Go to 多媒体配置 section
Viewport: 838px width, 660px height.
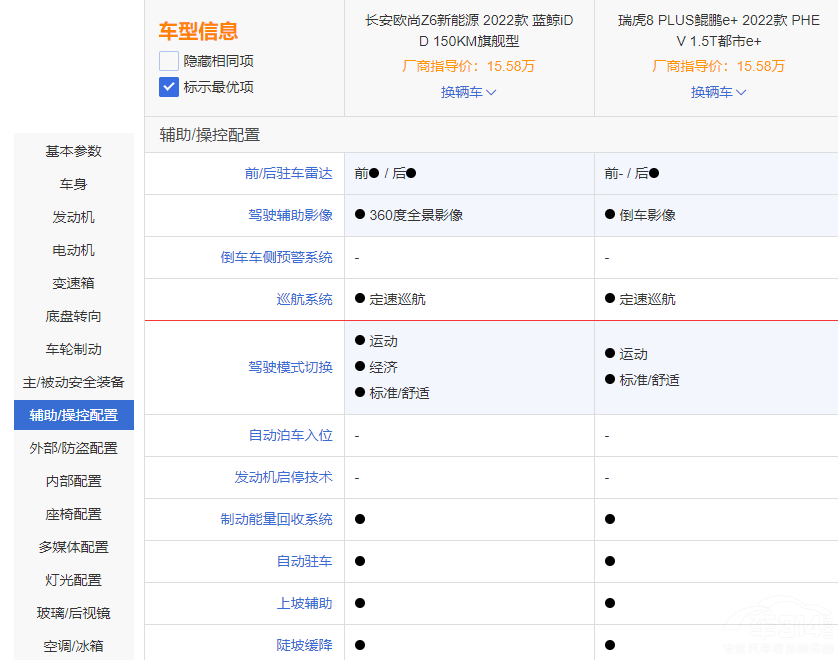point(73,547)
